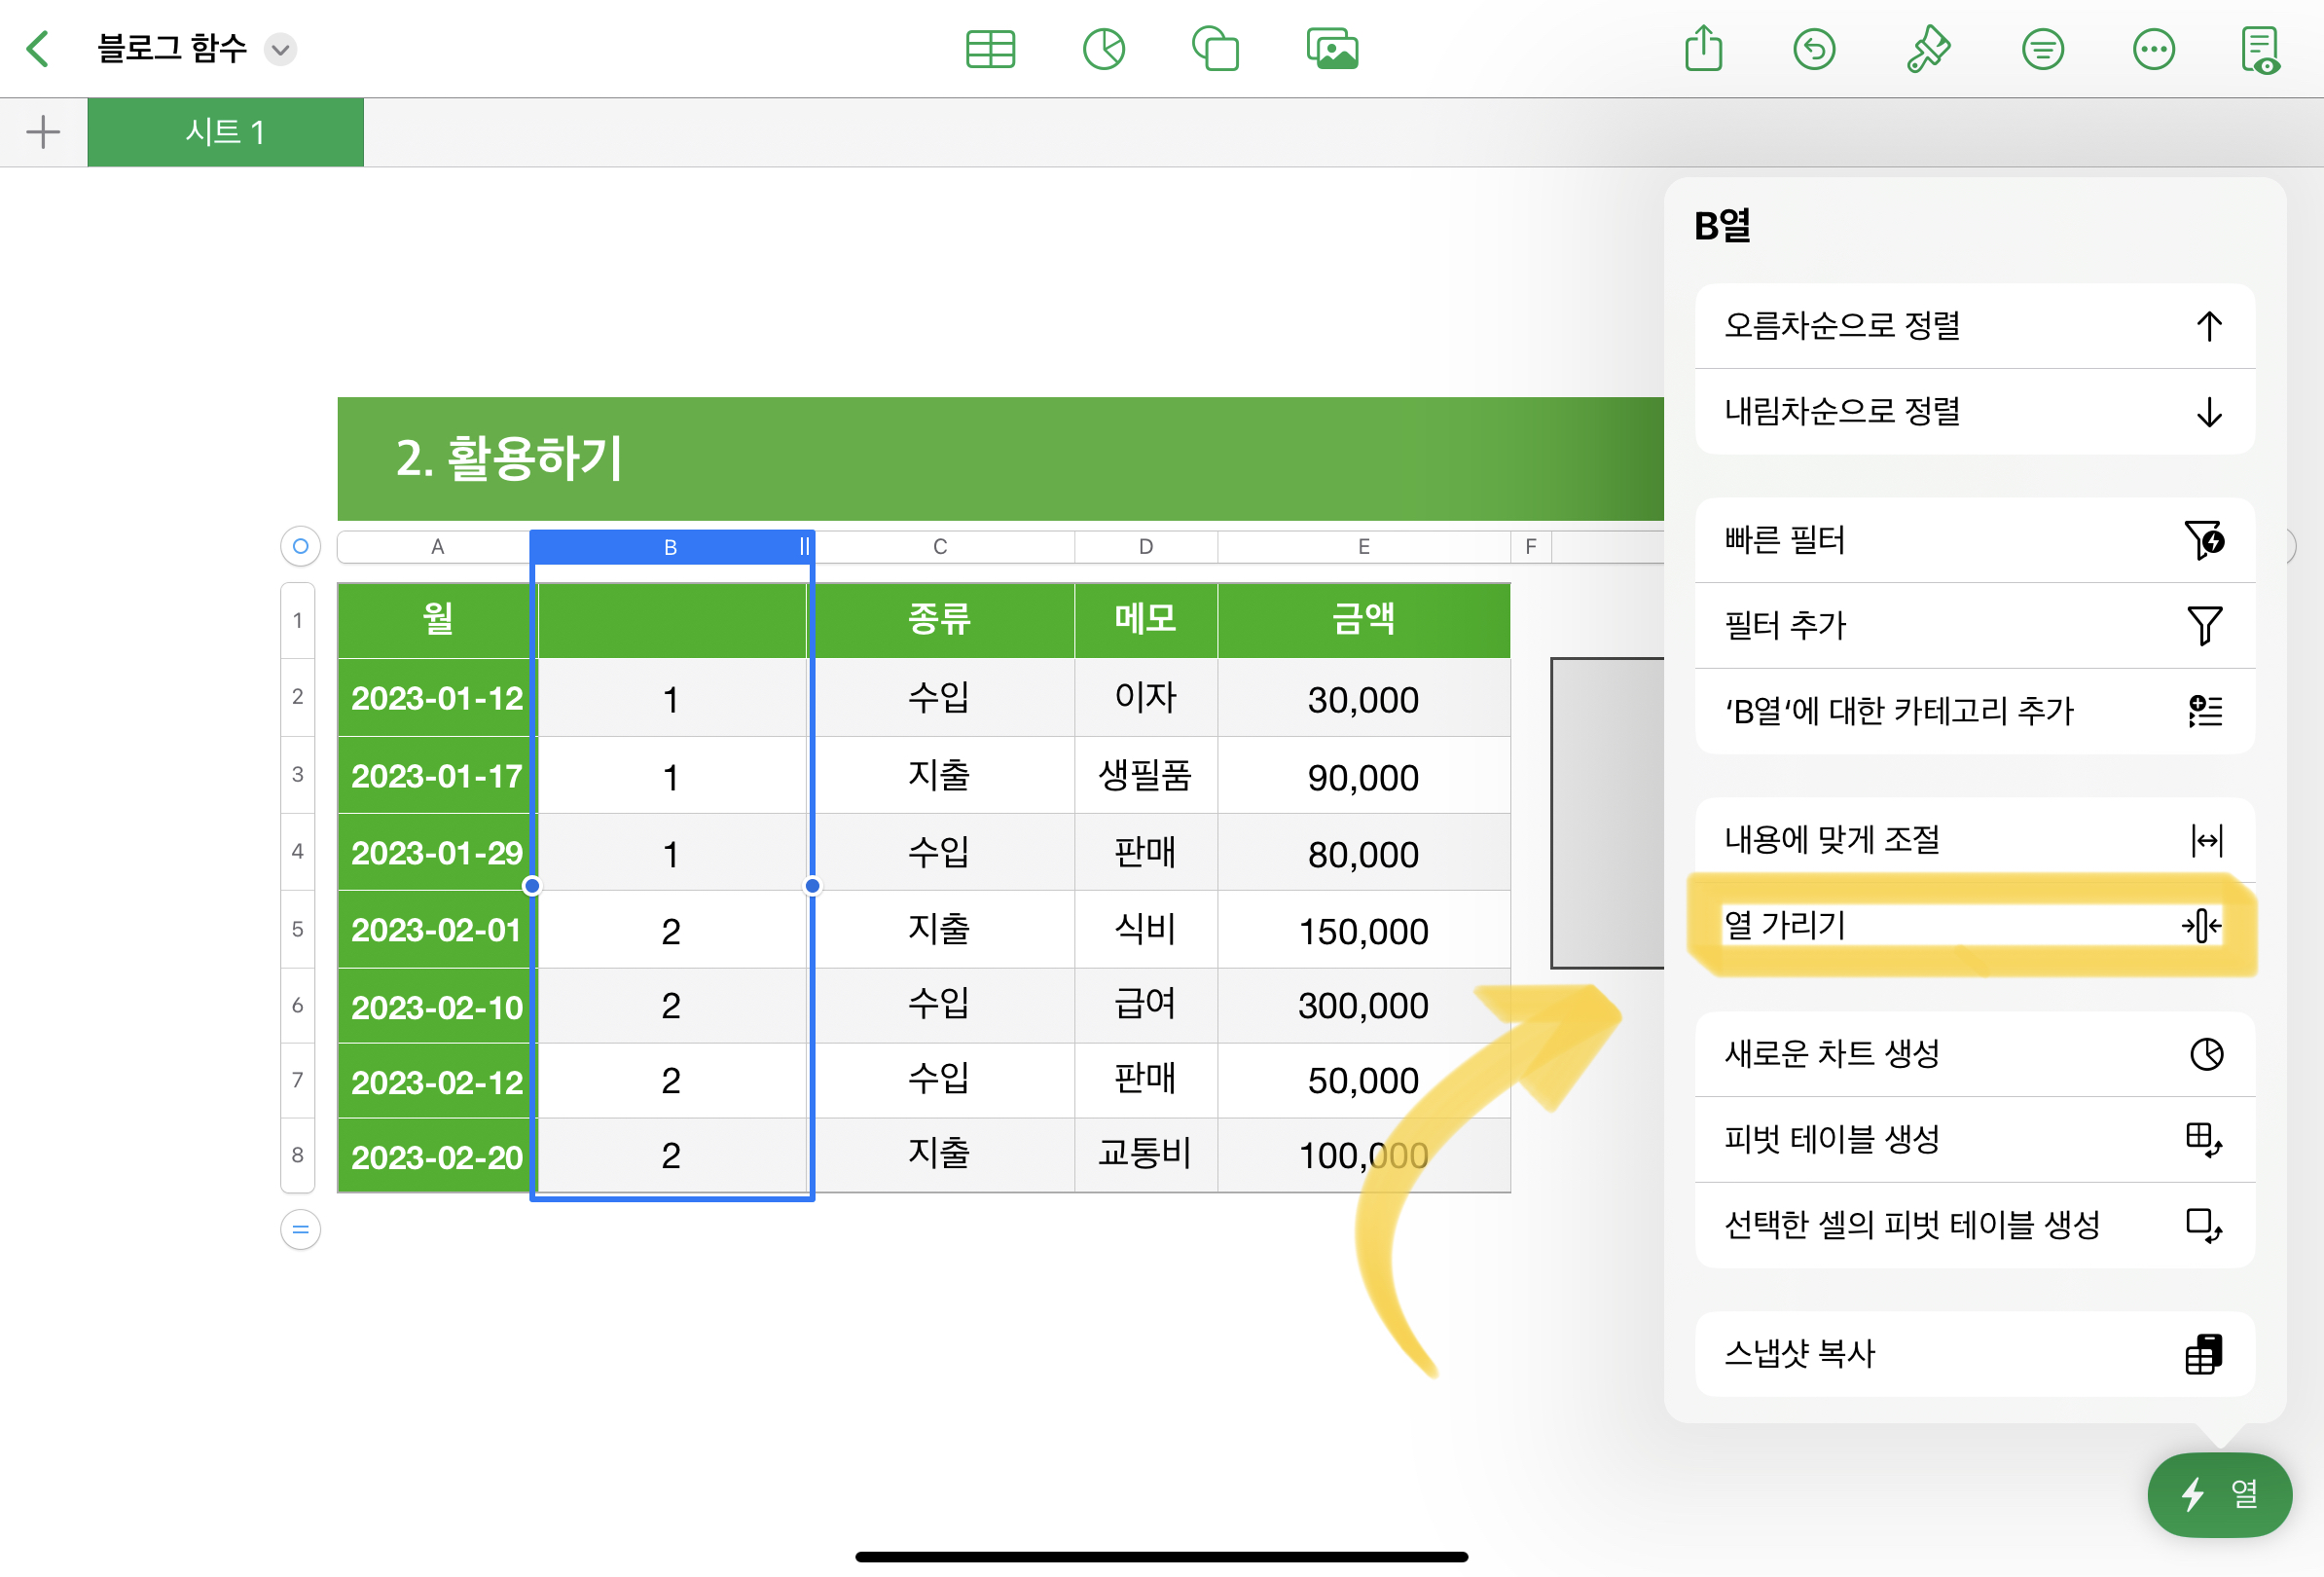This screenshot has width=2324, height=1577.
Task: Switch to the 시트 1 tab
Action: (x=225, y=132)
